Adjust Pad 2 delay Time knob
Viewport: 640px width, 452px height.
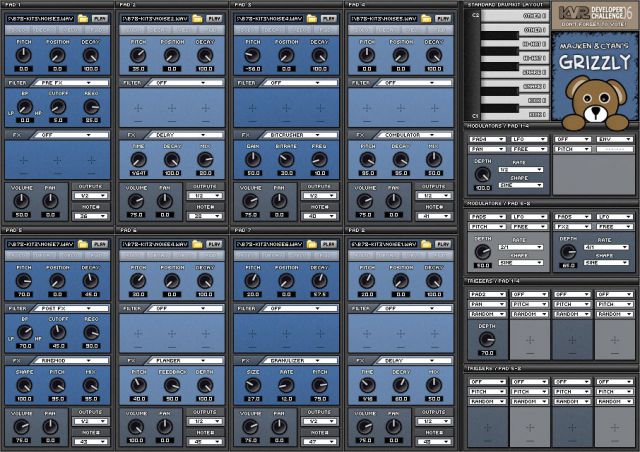point(138,160)
